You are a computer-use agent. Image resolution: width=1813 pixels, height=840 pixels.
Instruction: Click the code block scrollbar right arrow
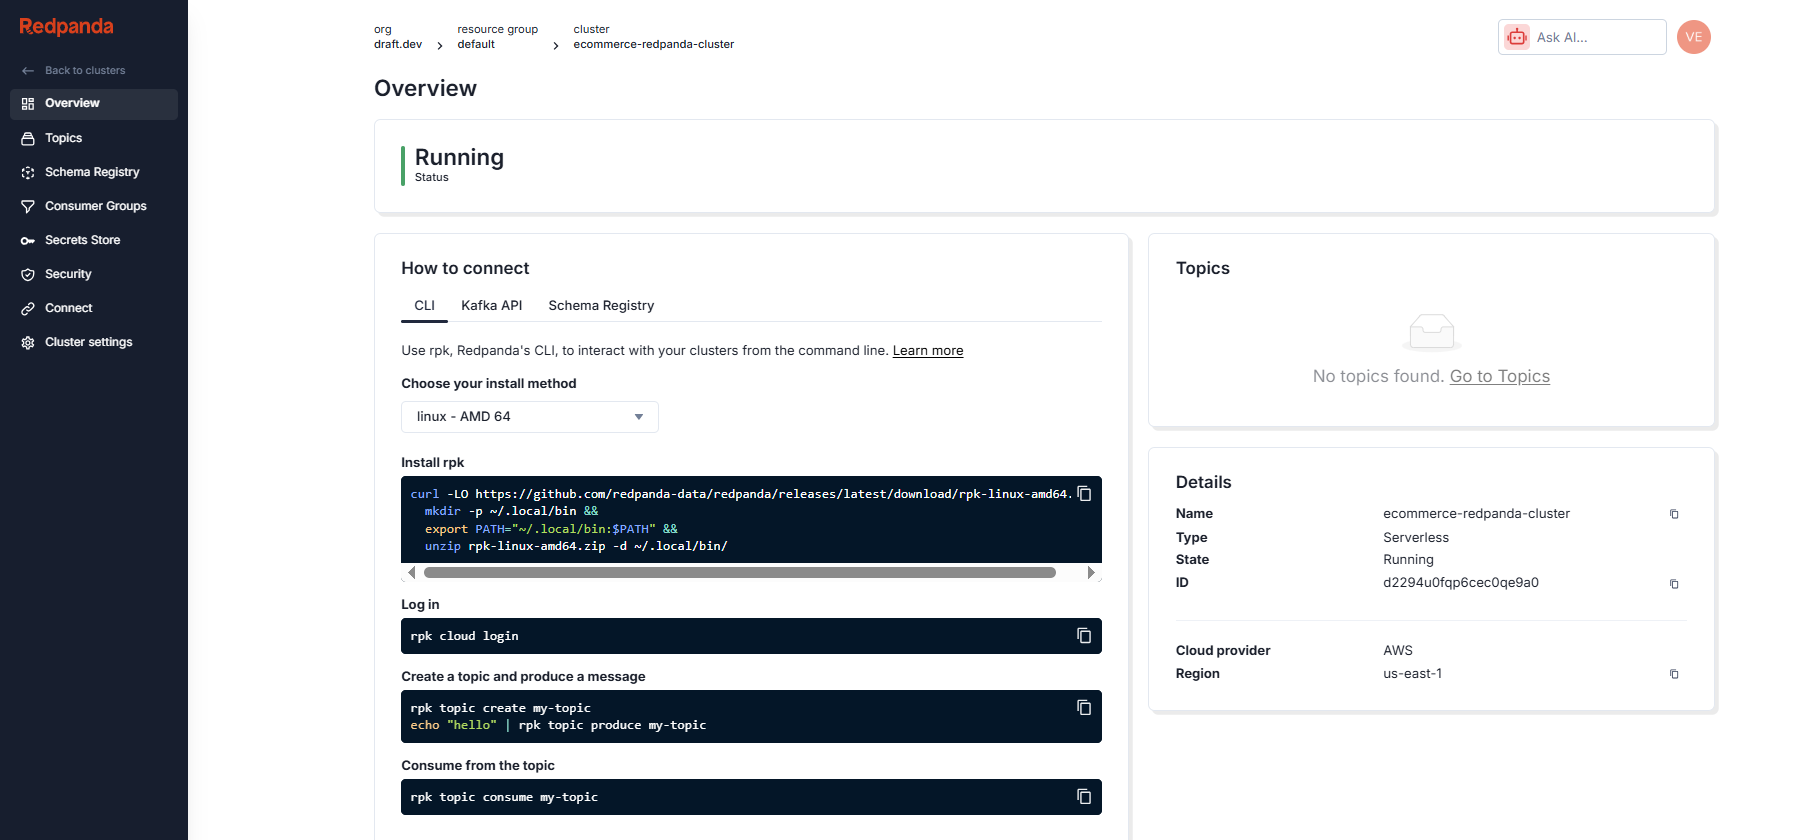pos(1091,573)
